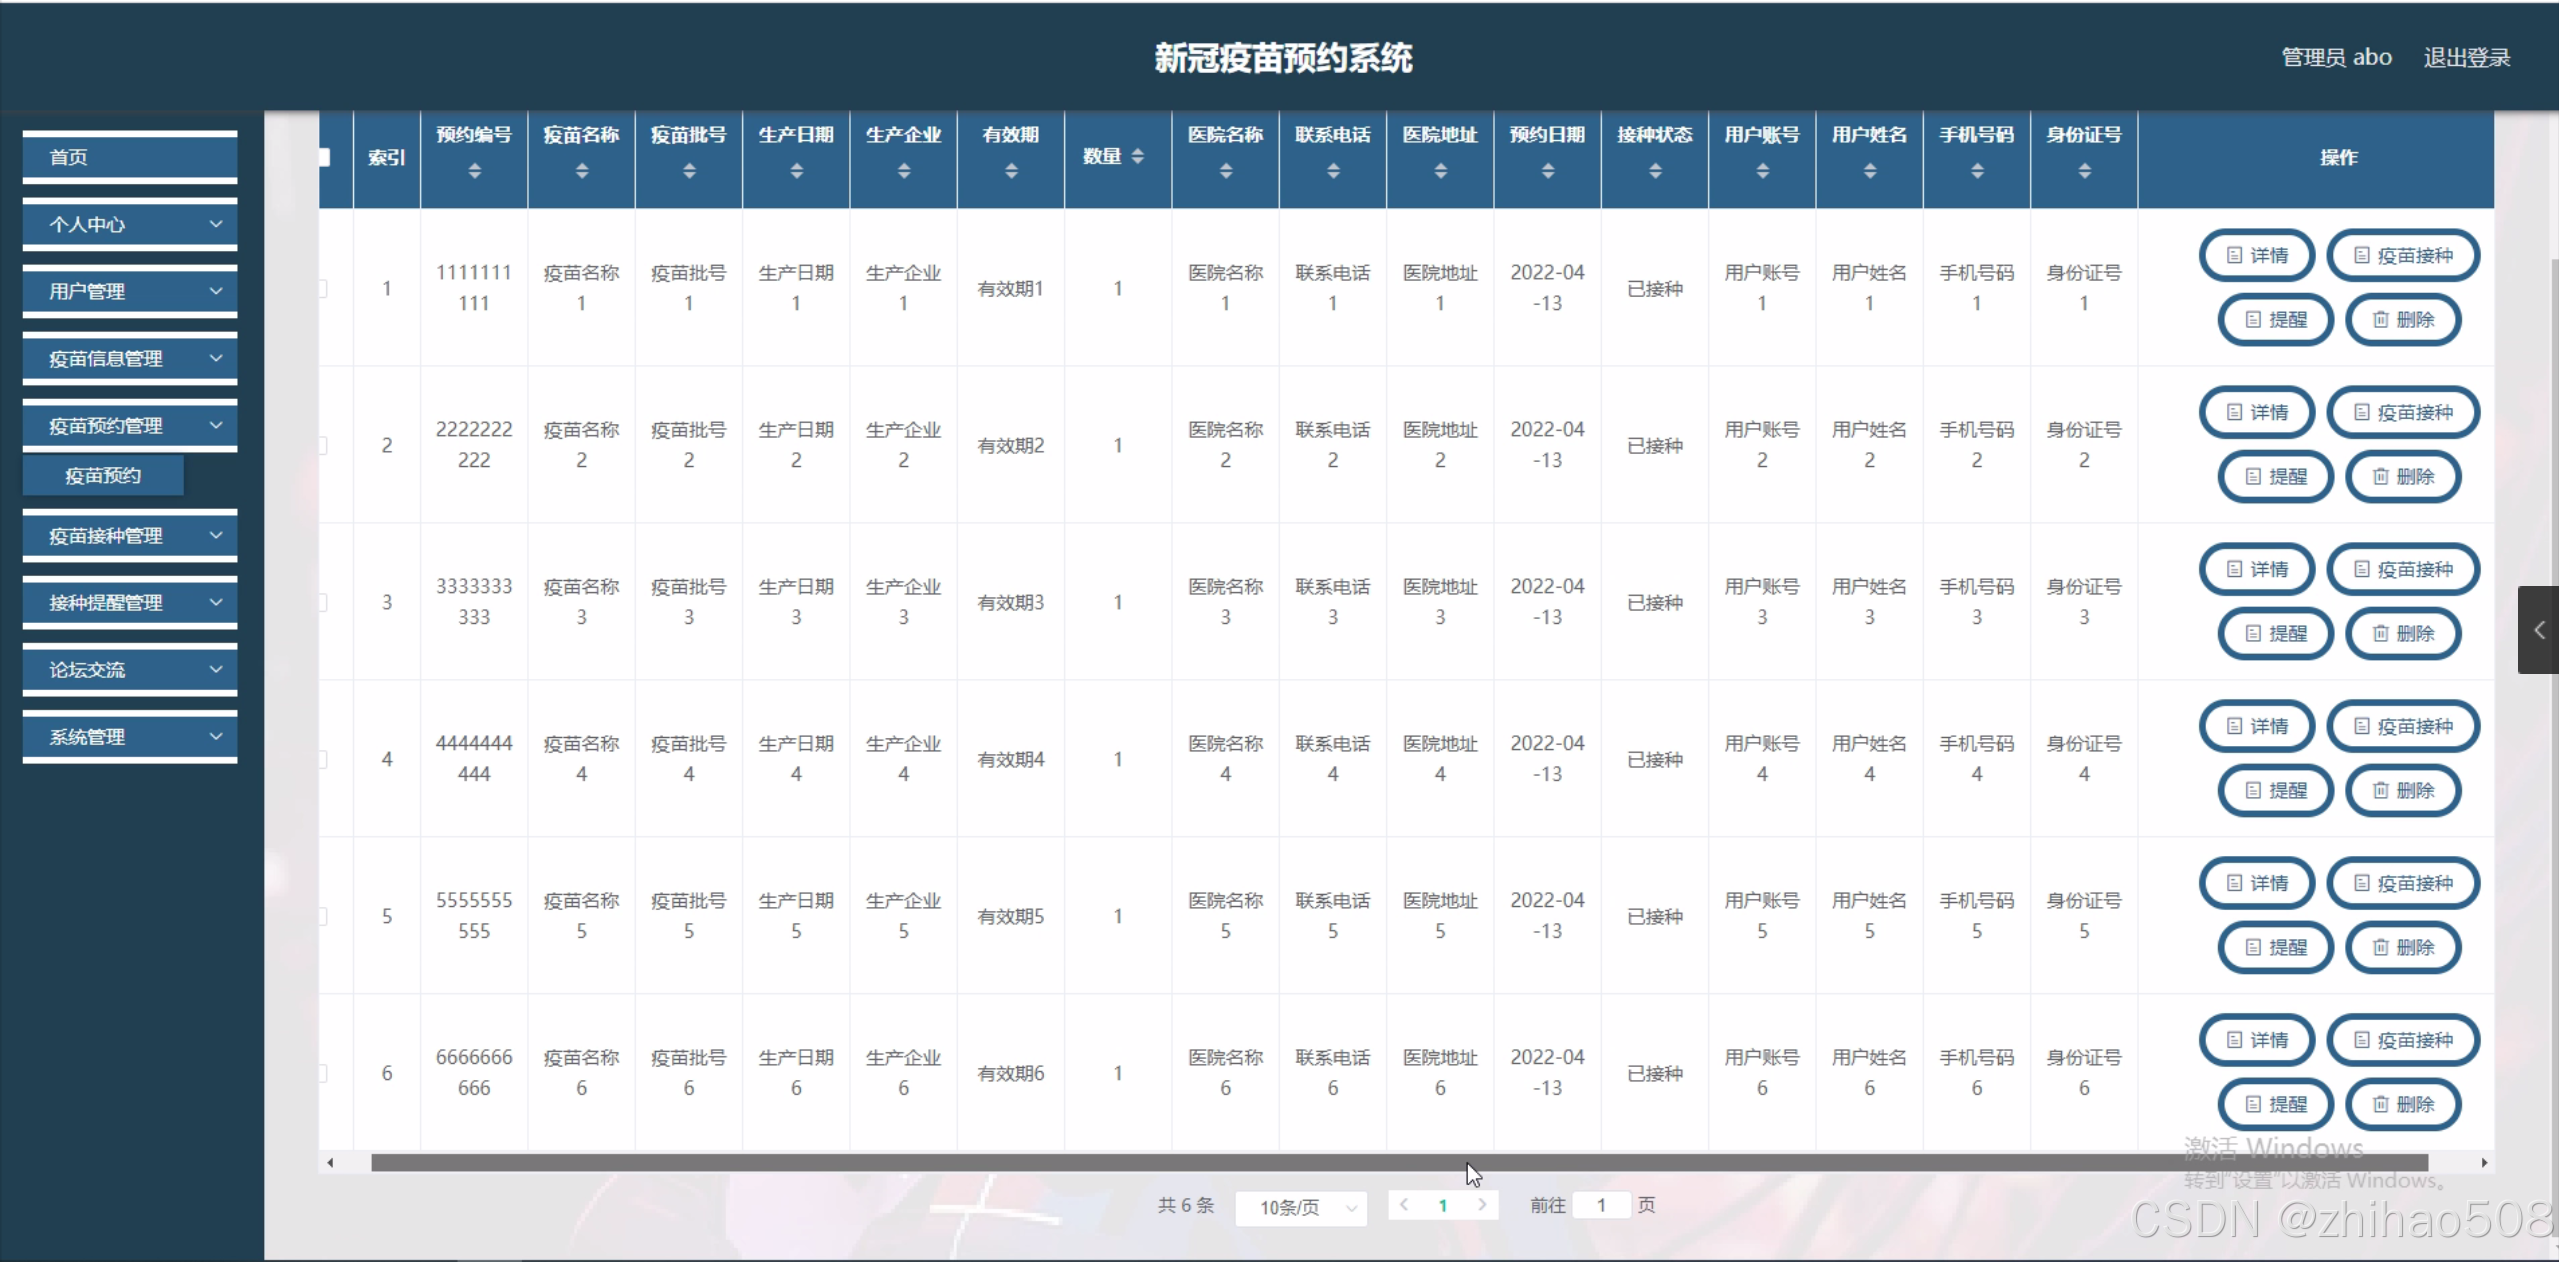Expand the 系统管理 sidebar menu
Image resolution: width=2559 pixels, height=1262 pixels.
point(130,737)
